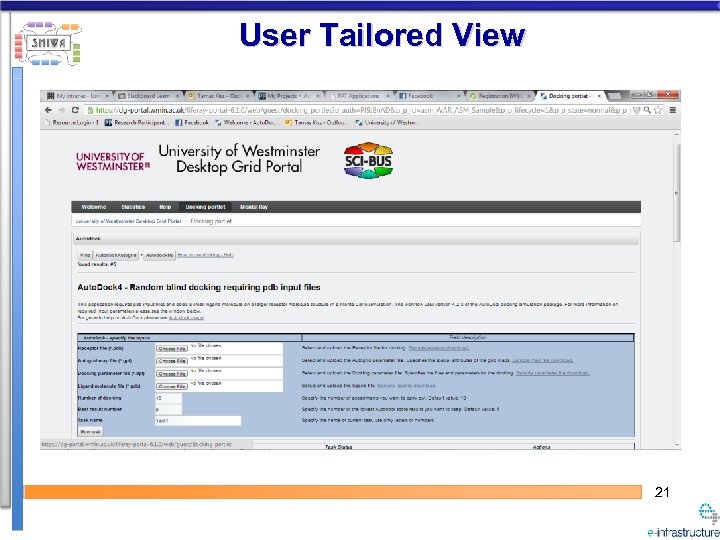Click the Best result number input field
Image resolution: width=720 pixels, height=540 pixels.
169,409
